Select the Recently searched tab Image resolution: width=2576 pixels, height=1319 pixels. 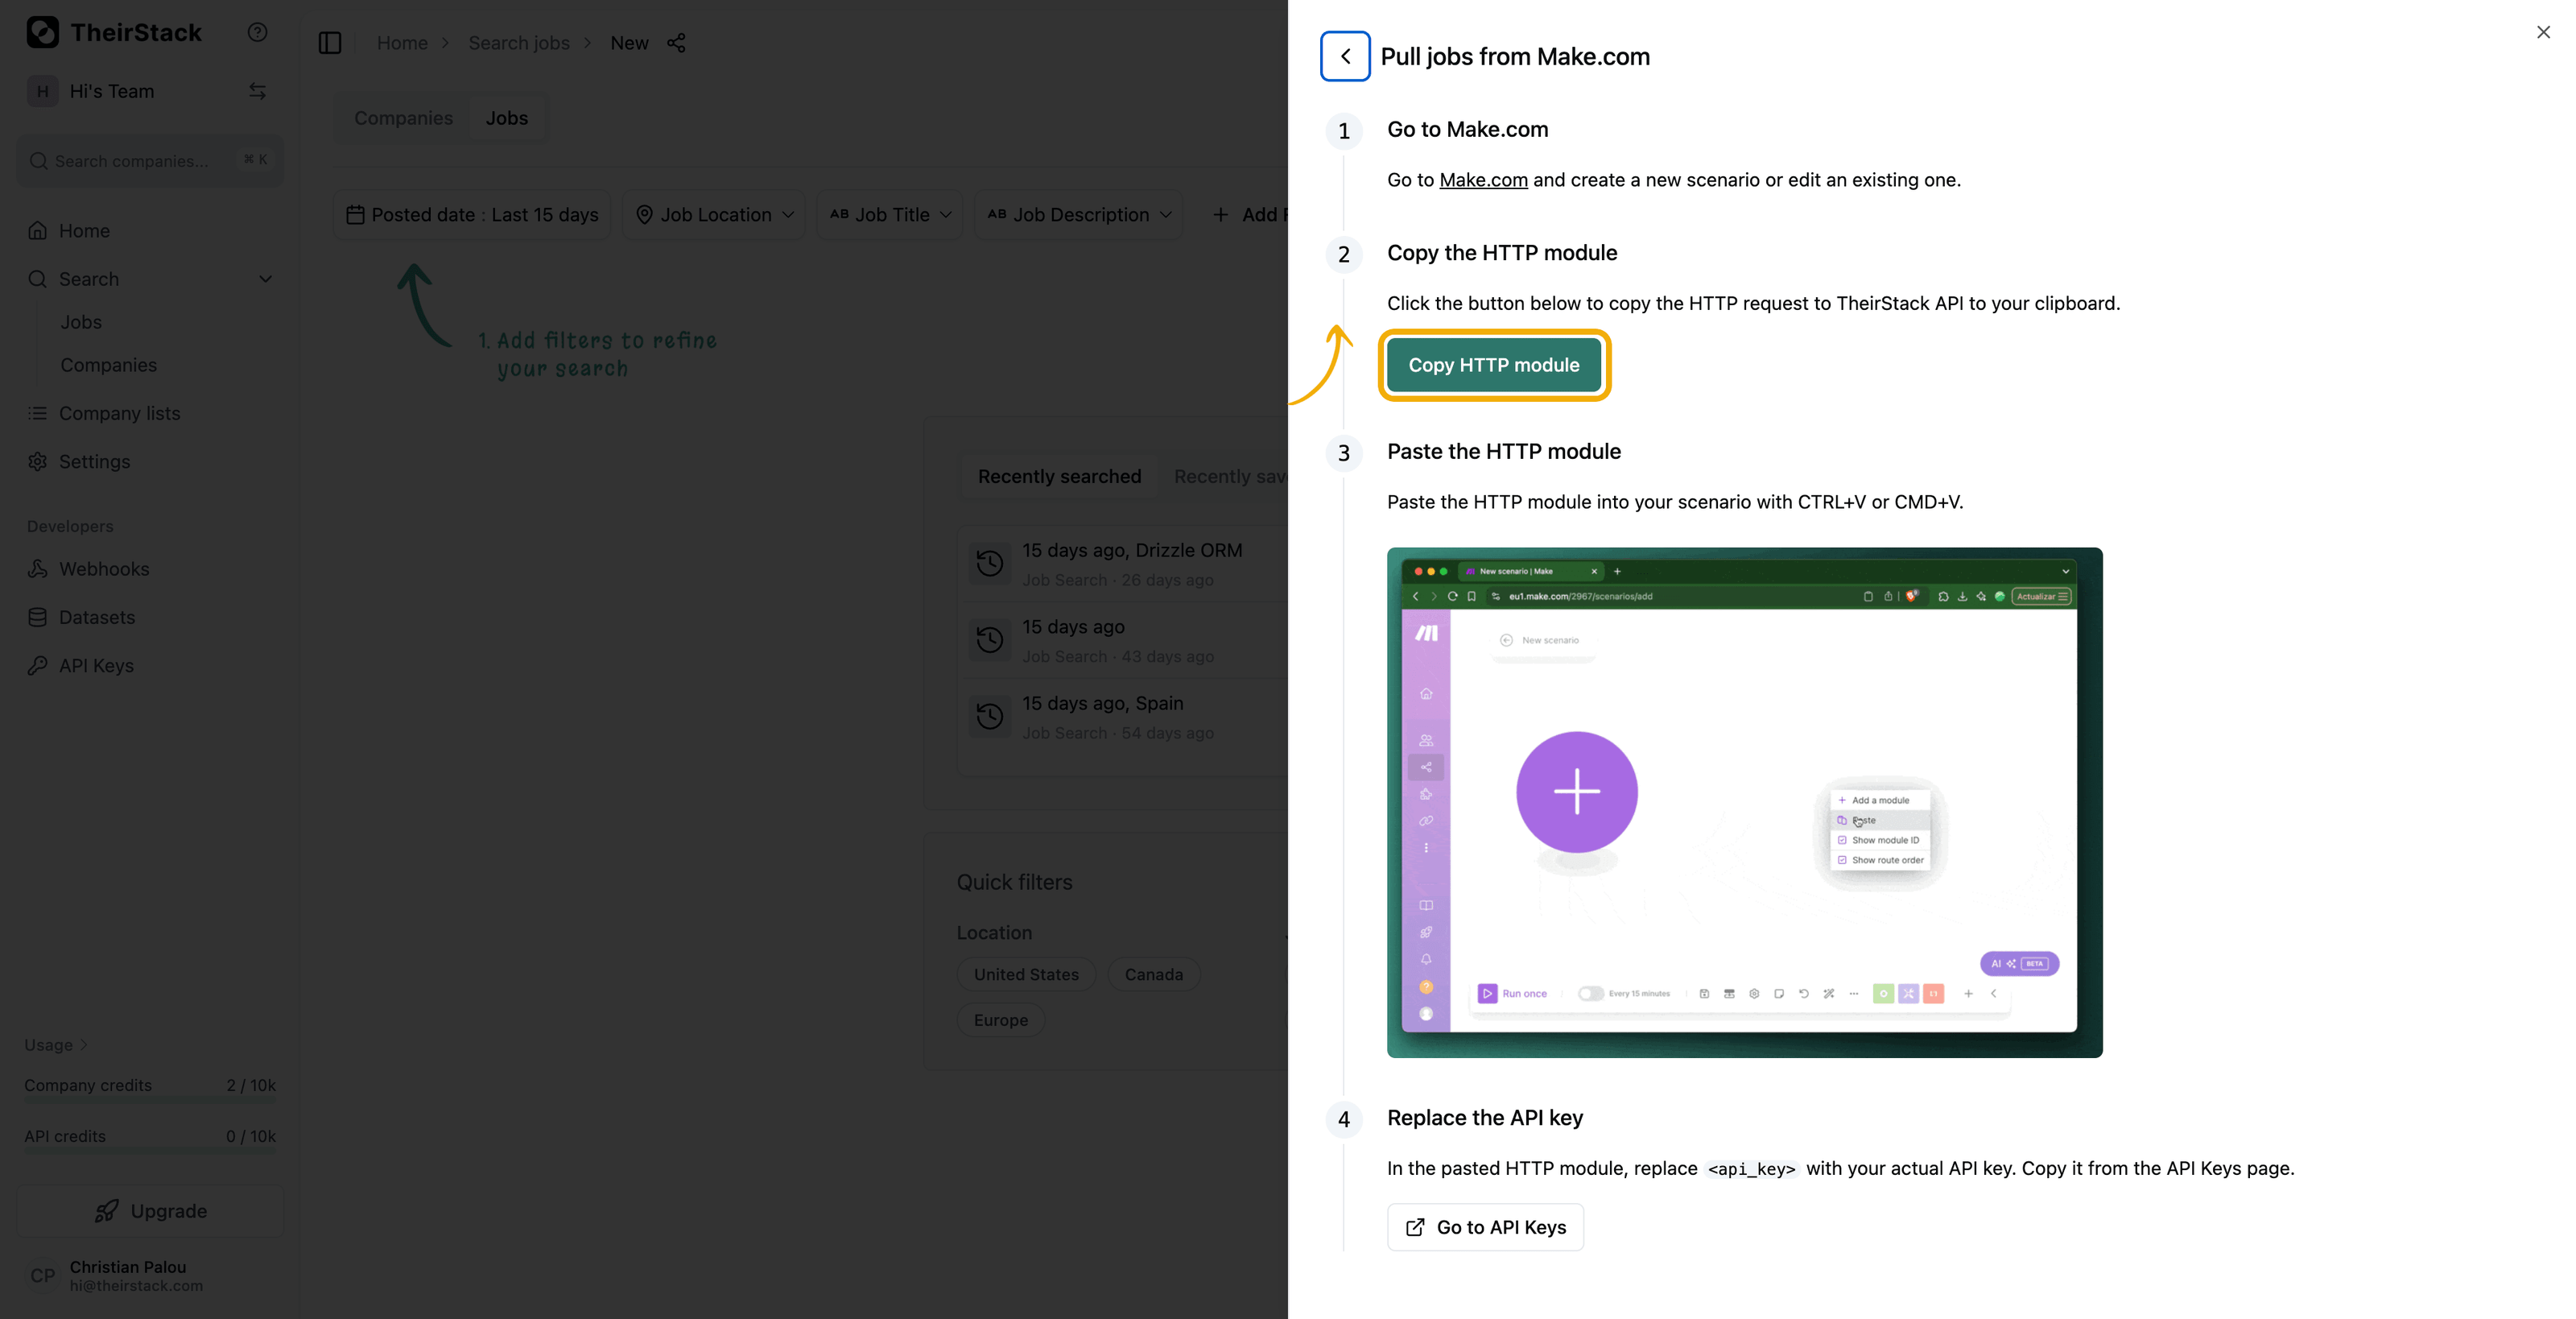tap(1059, 476)
